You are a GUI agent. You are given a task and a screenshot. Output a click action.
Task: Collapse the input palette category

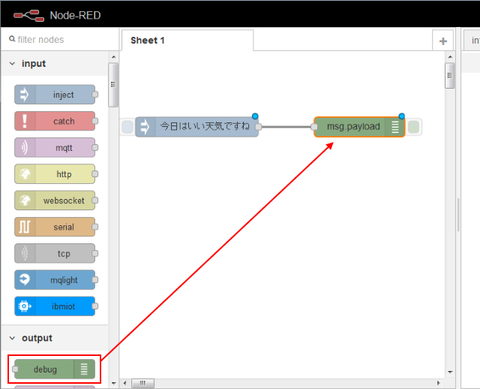pyautogui.click(x=12, y=63)
